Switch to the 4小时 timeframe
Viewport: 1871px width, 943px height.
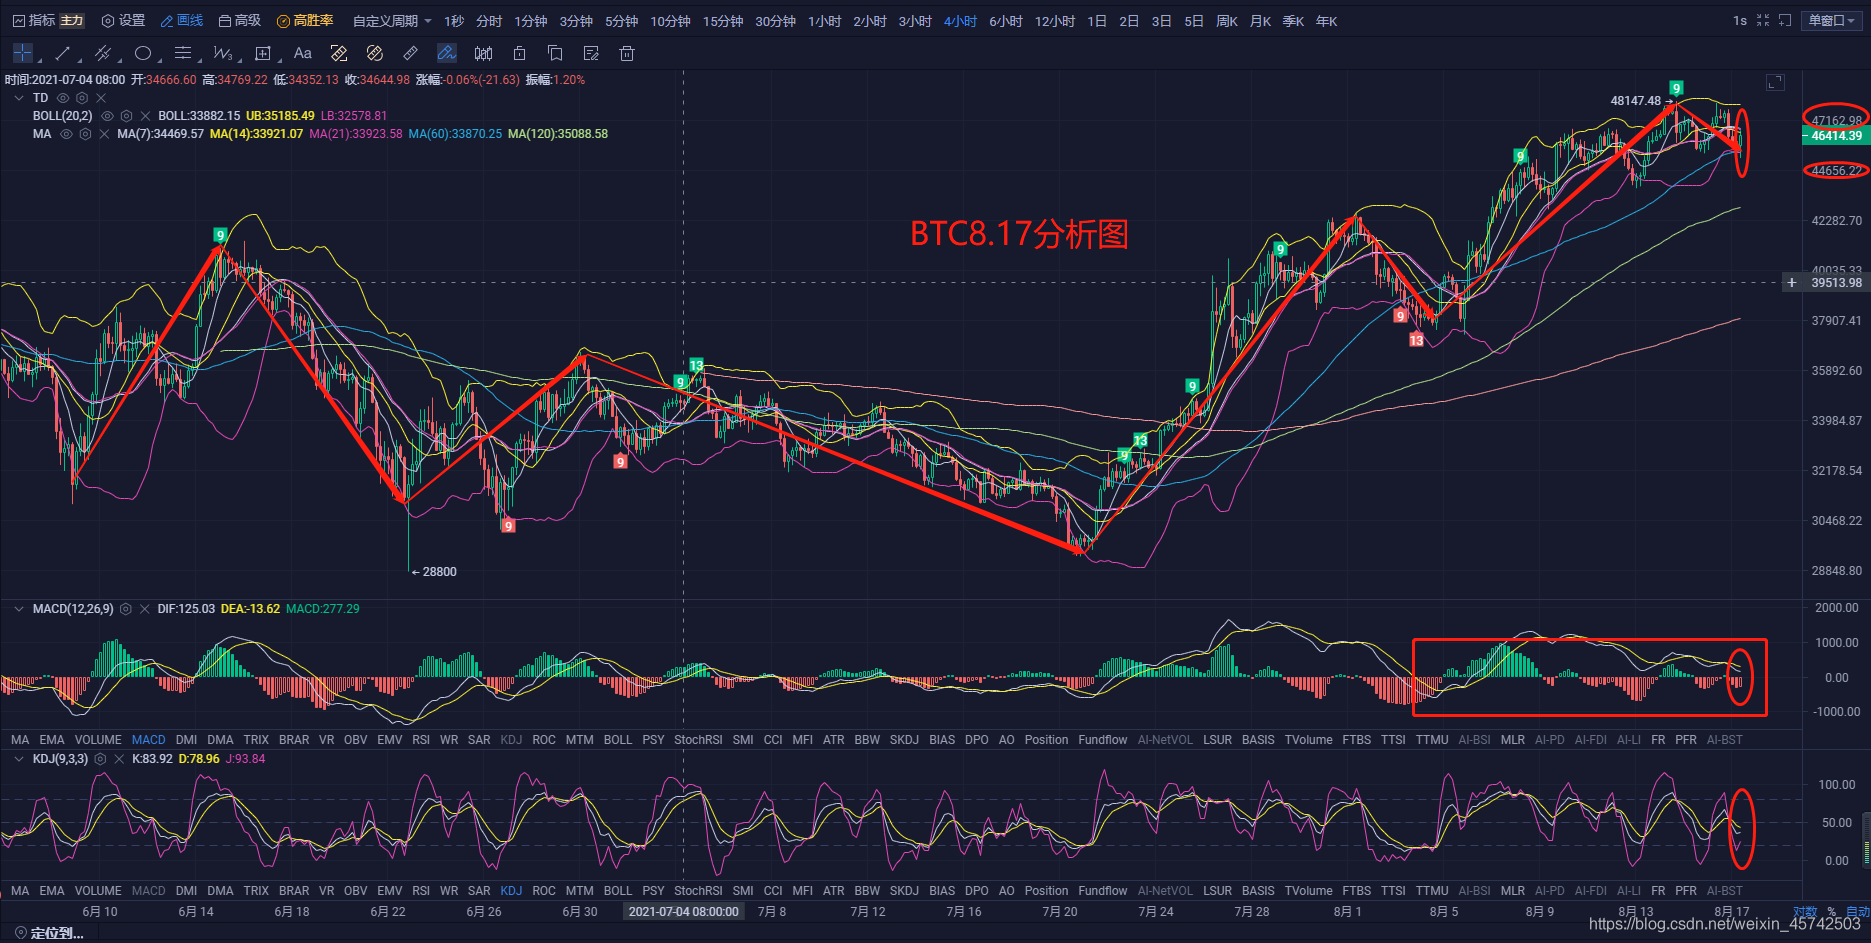960,20
